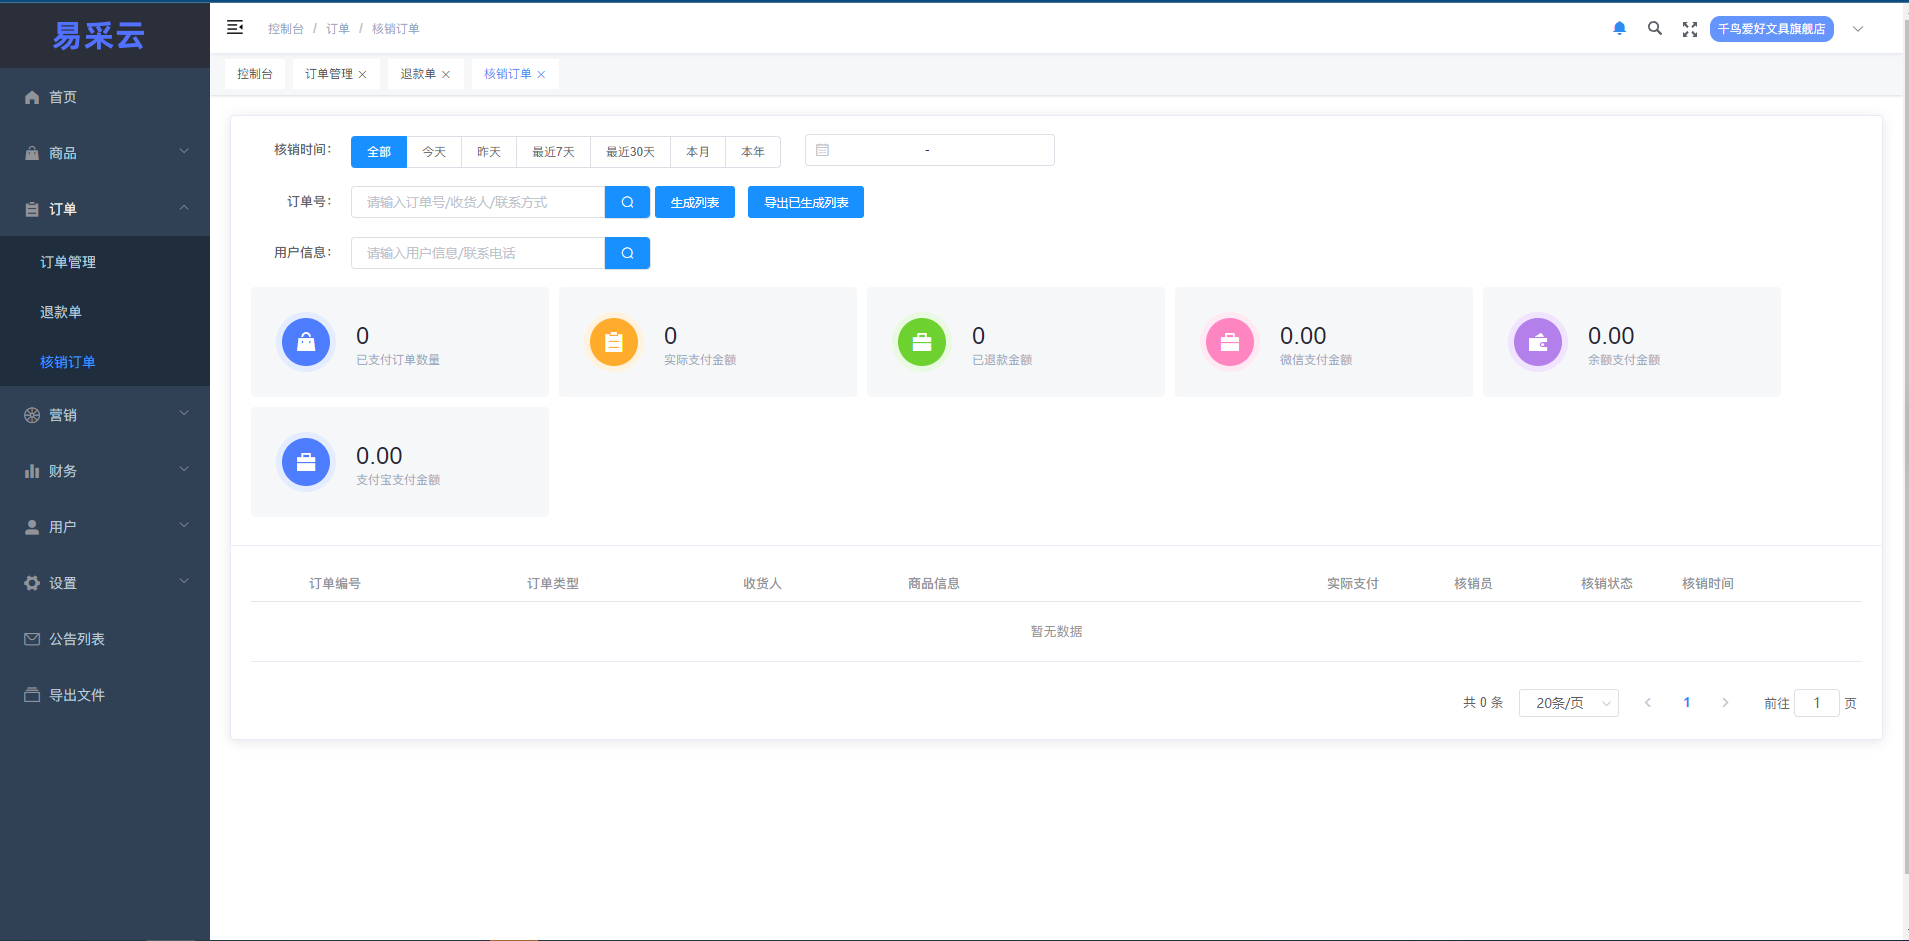Open the account dropdown arrow at top right

pyautogui.click(x=1858, y=29)
